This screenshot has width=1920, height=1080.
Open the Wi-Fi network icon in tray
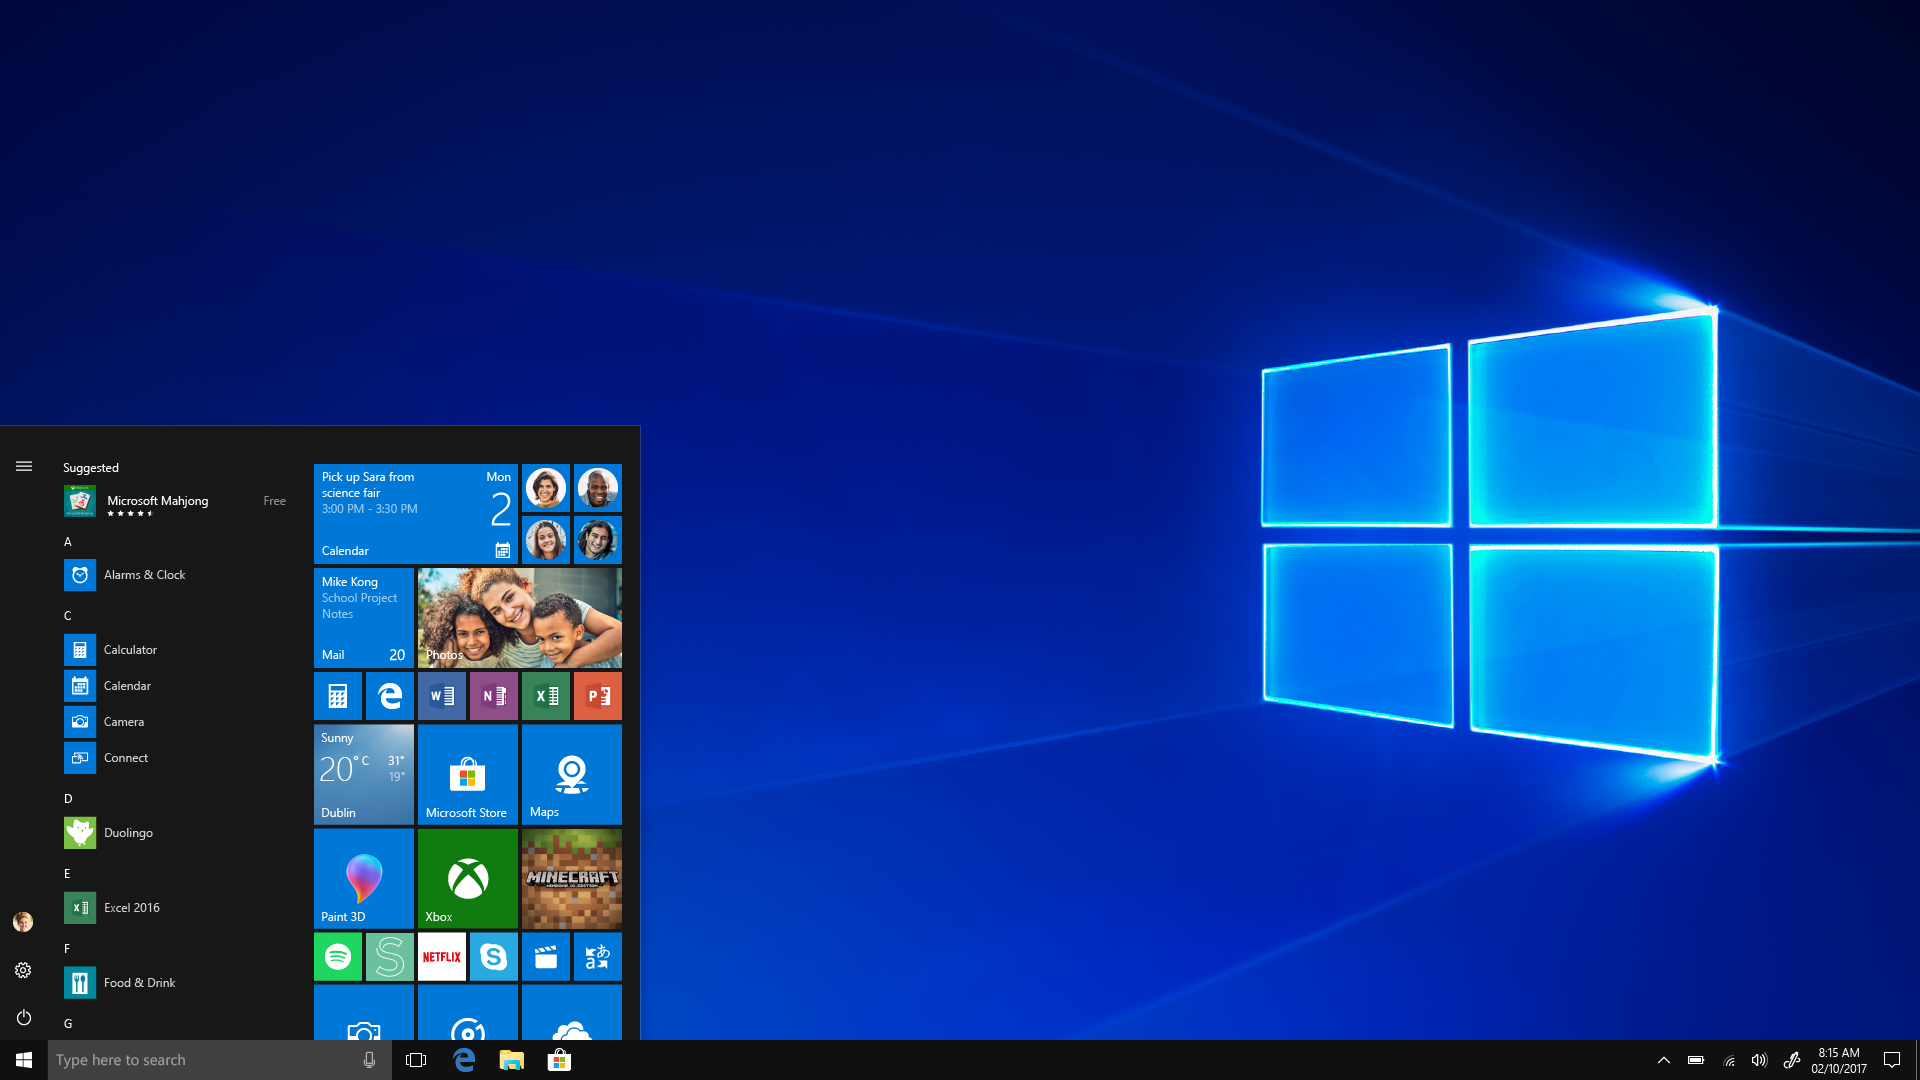click(x=1729, y=1060)
